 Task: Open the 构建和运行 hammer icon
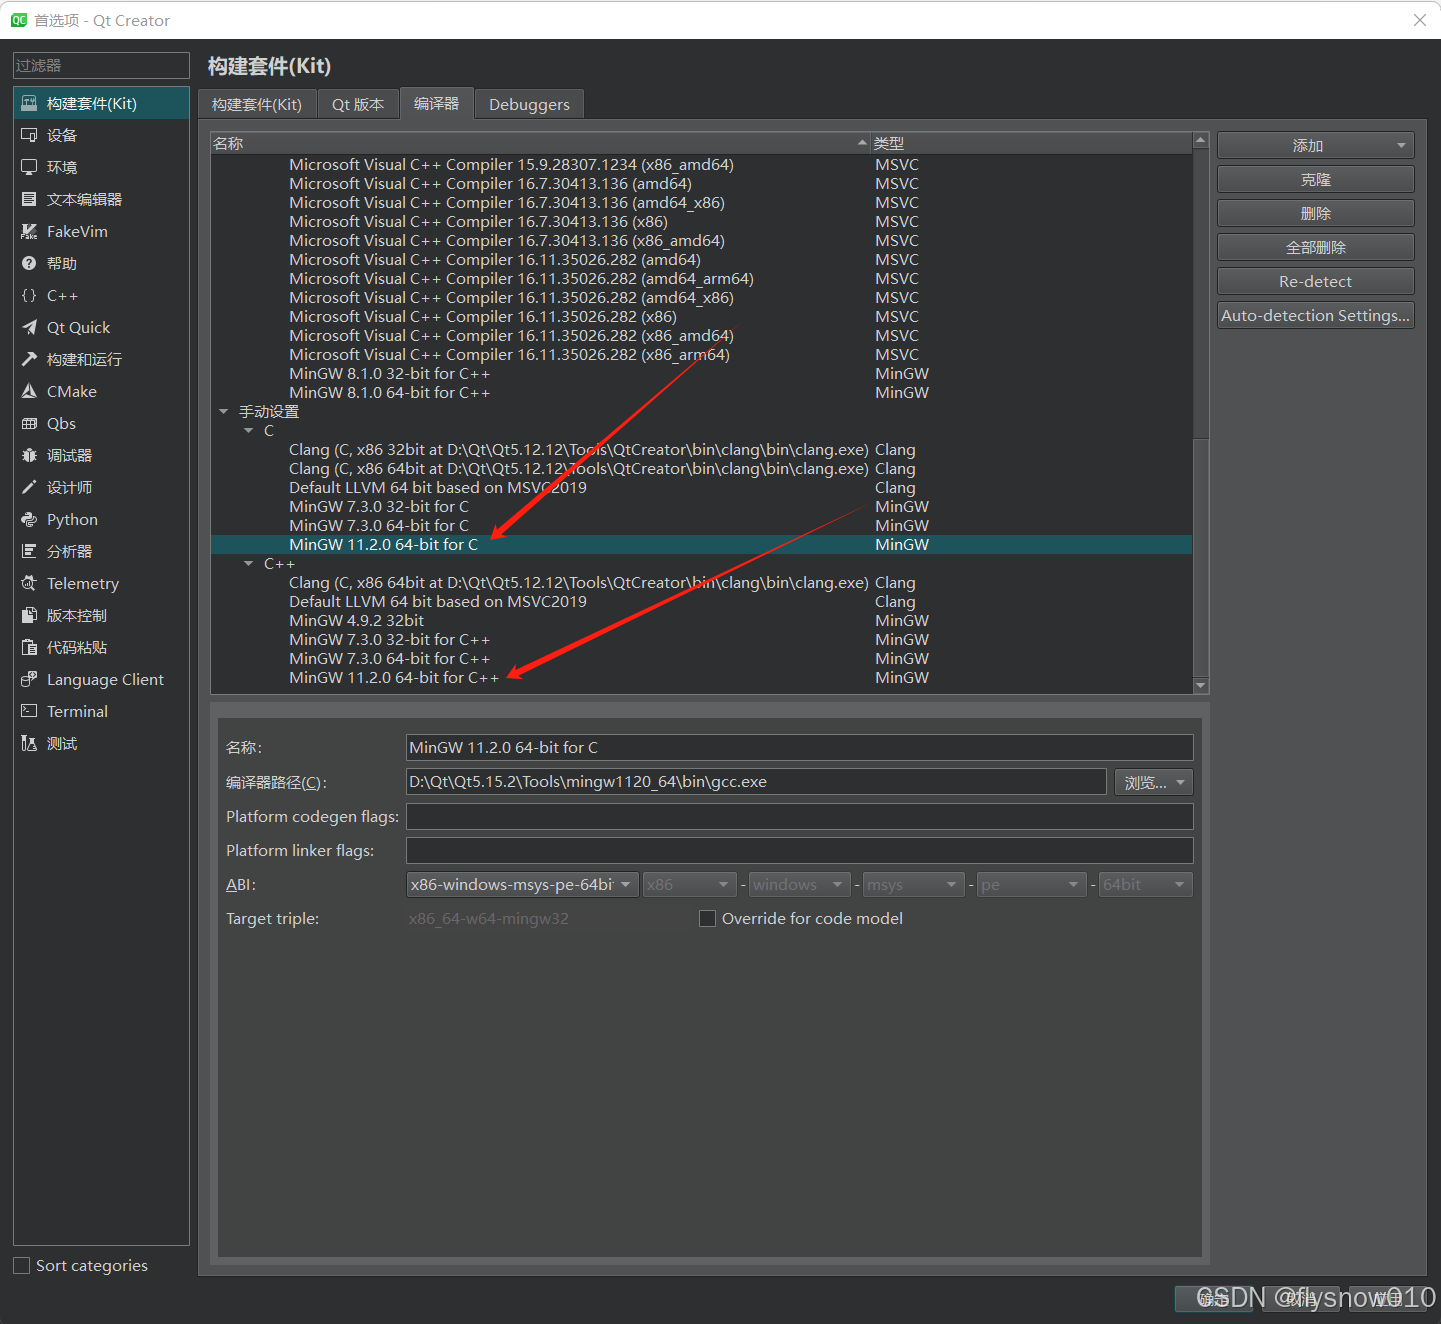pos(29,359)
